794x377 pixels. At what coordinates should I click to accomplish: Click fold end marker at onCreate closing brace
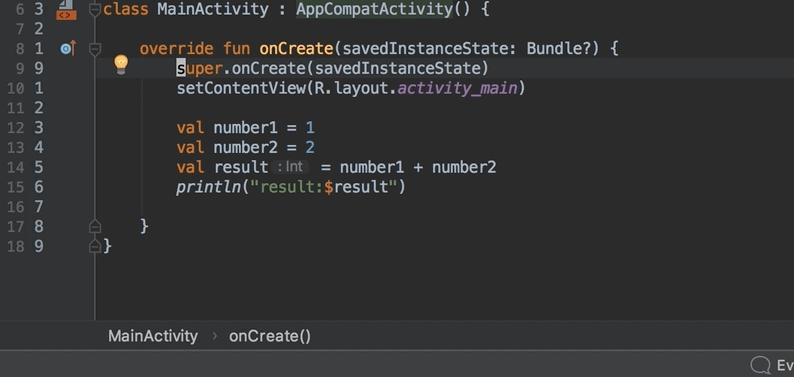point(95,226)
